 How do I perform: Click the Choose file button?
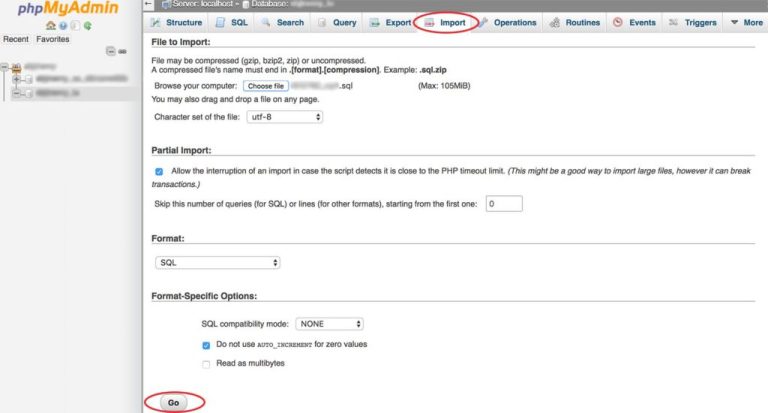tap(265, 87)
